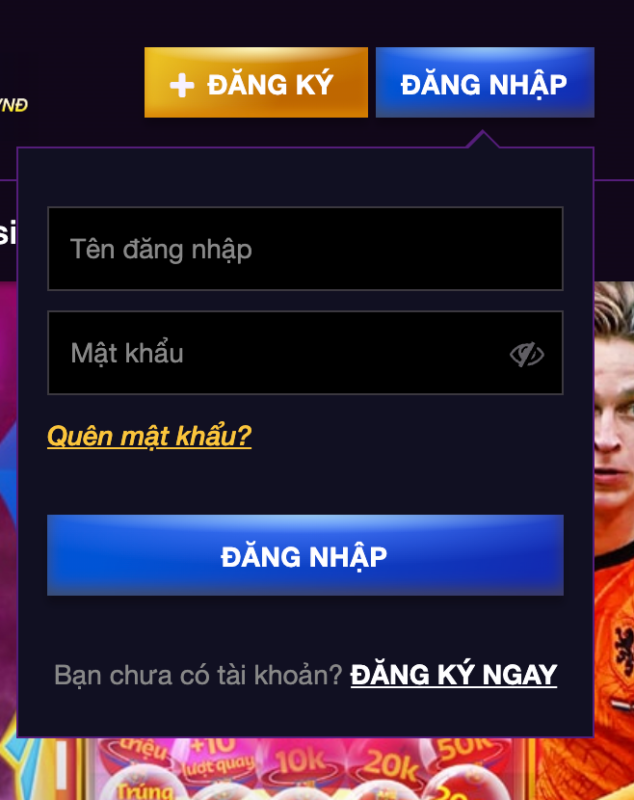The height and width of the screenshot is (800, 634).
Task: Toggle password visibility eye icon
Action: pos(527,354)
